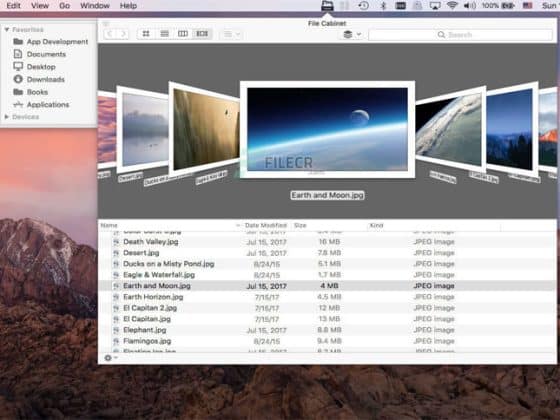Open Time Machine menu bar icon
Screen dimensions: 560x420
(364, 5)
